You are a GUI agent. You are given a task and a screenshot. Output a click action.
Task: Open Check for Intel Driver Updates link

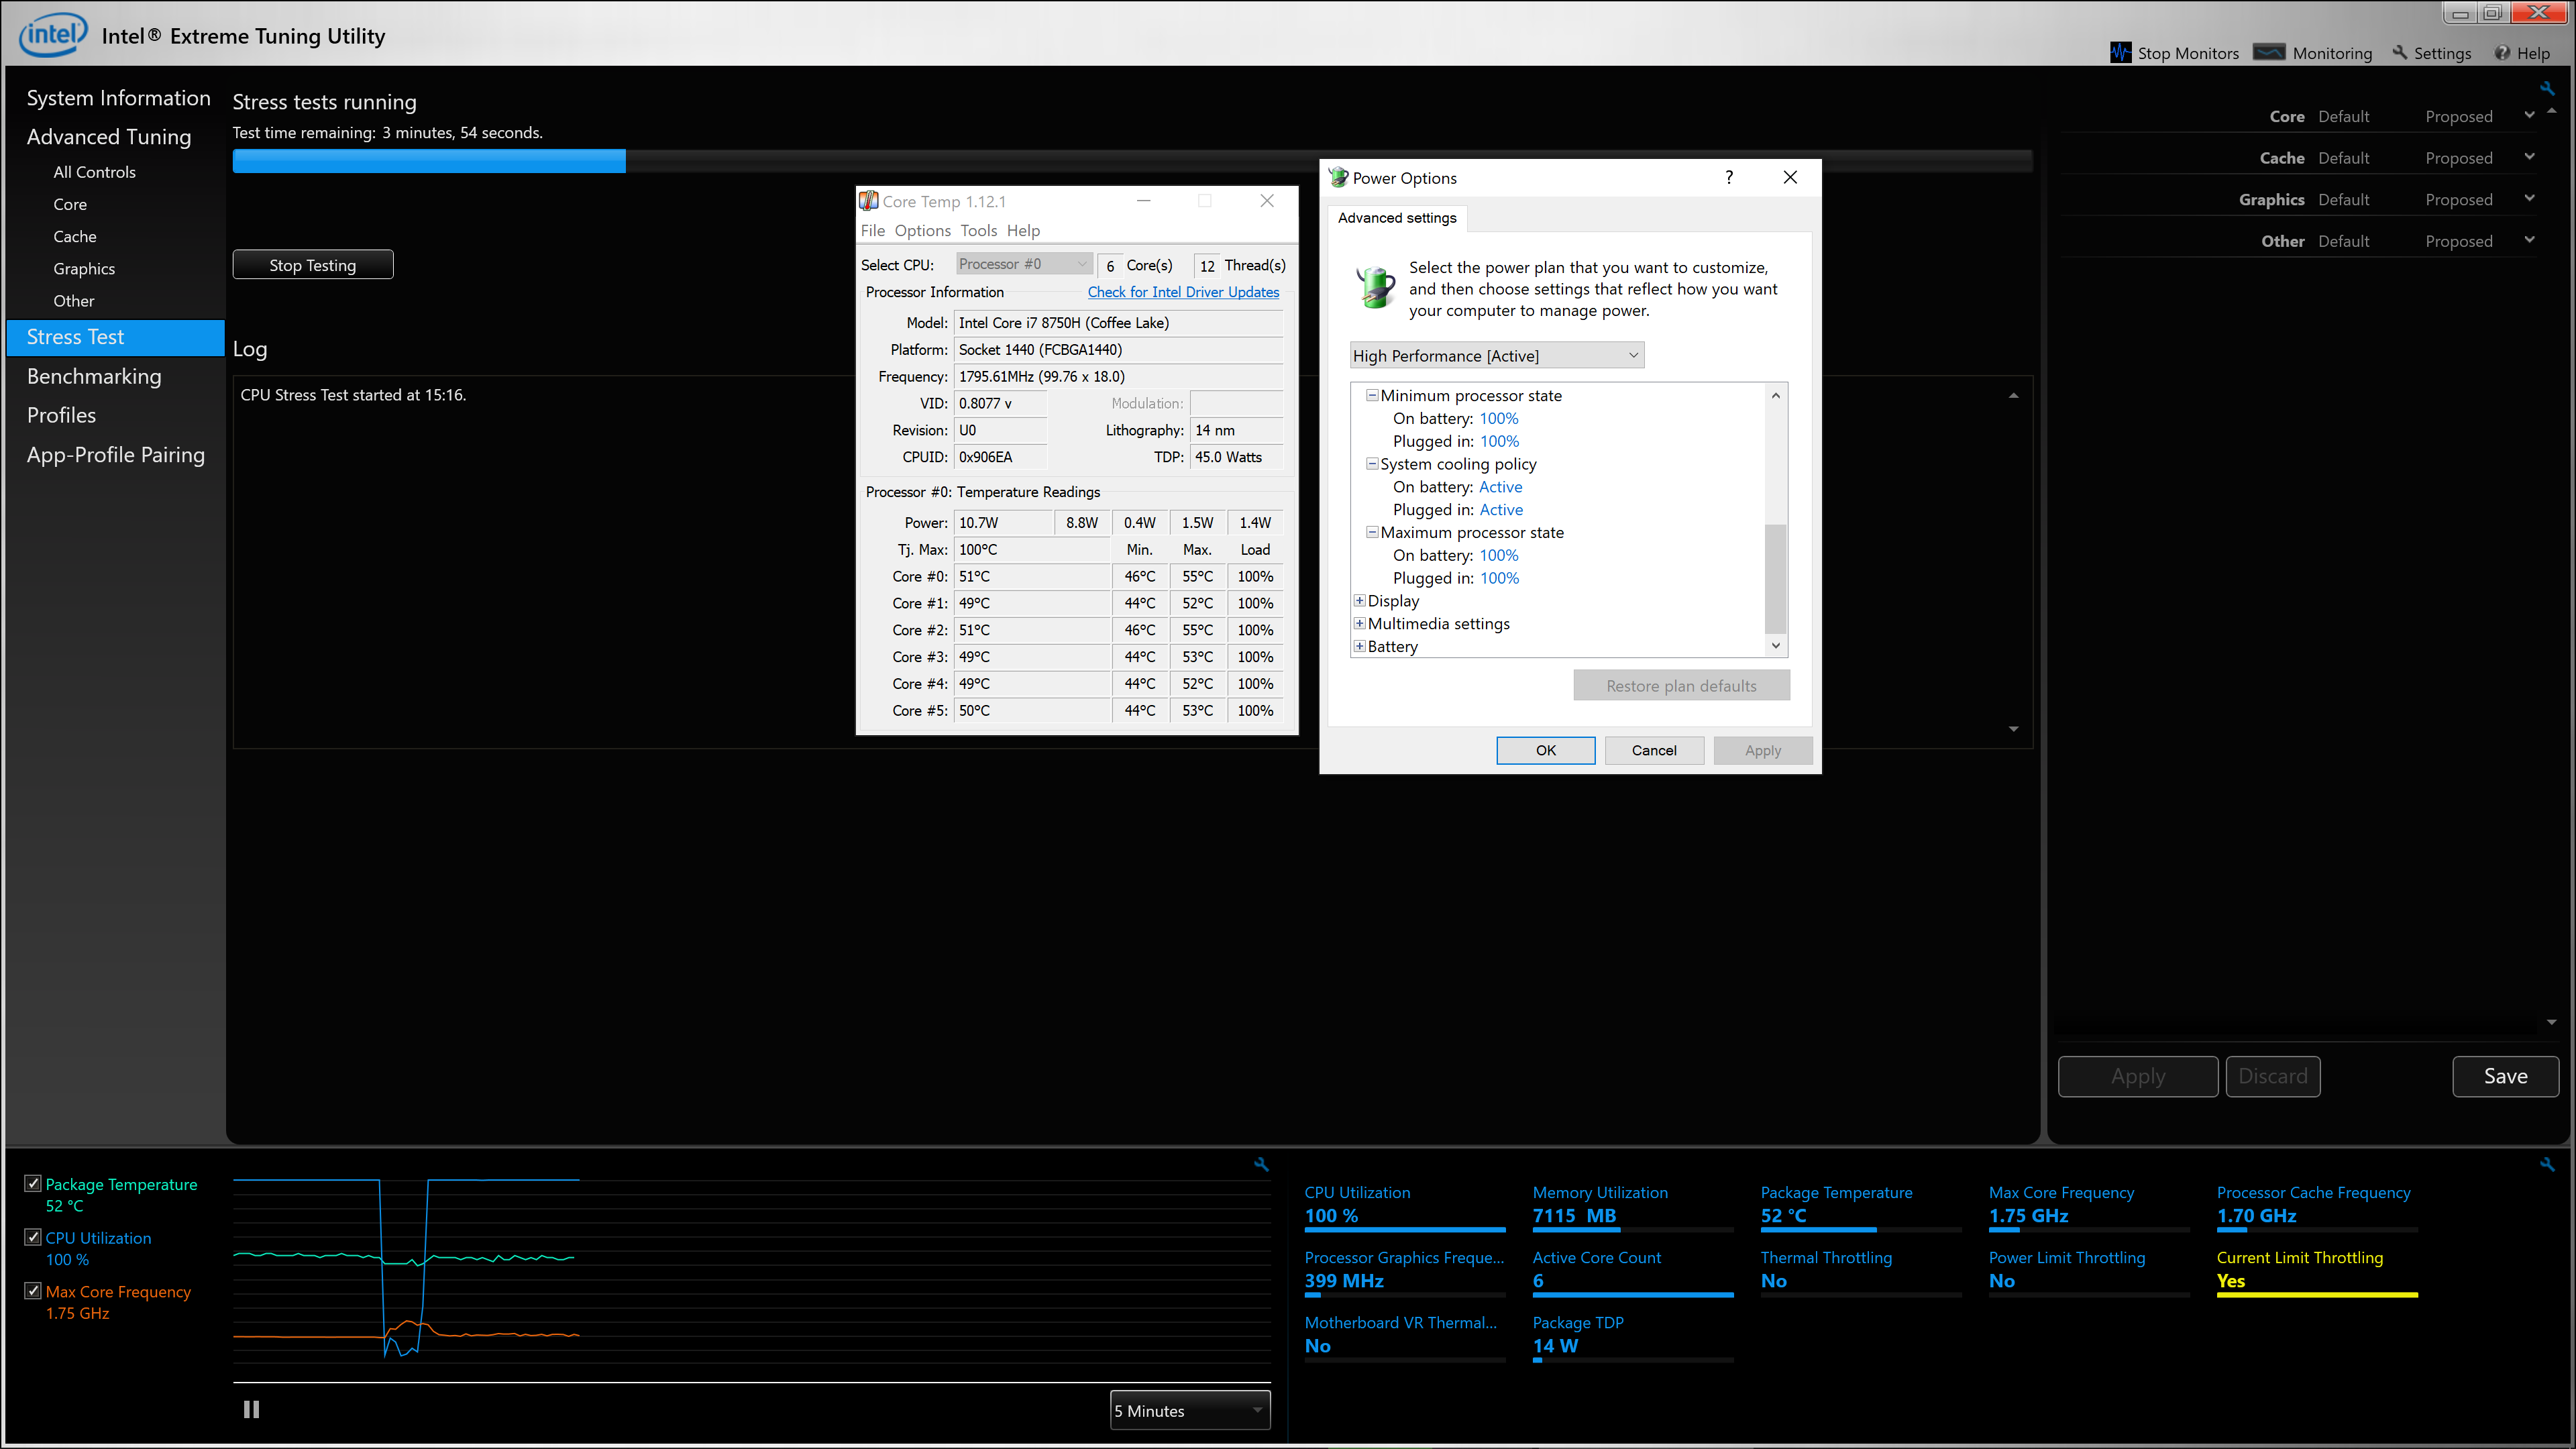[x=1183, y=292]
